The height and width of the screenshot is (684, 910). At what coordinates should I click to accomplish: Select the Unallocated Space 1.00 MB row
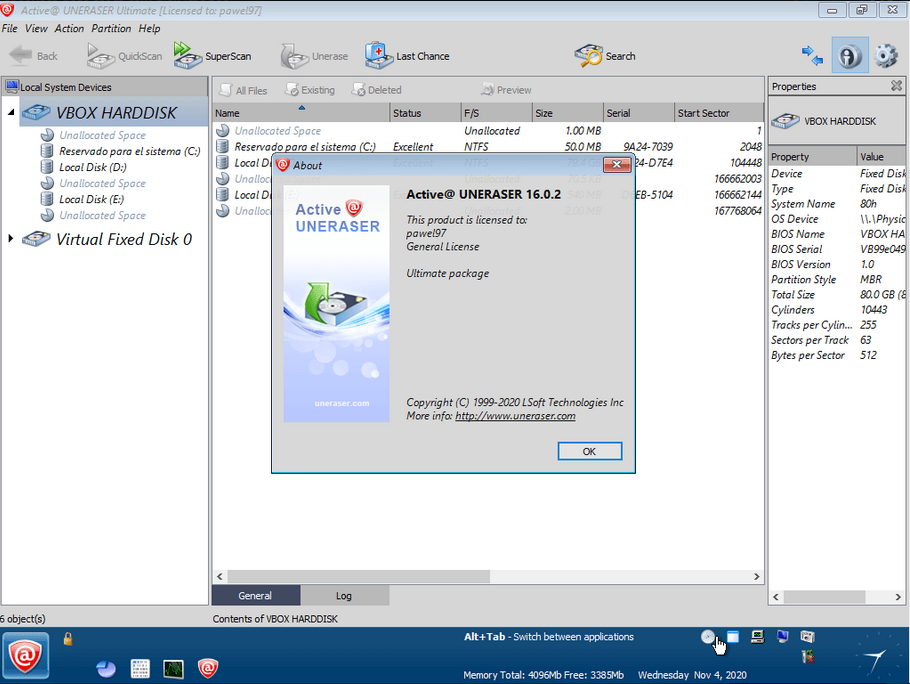tap(488, 131)
